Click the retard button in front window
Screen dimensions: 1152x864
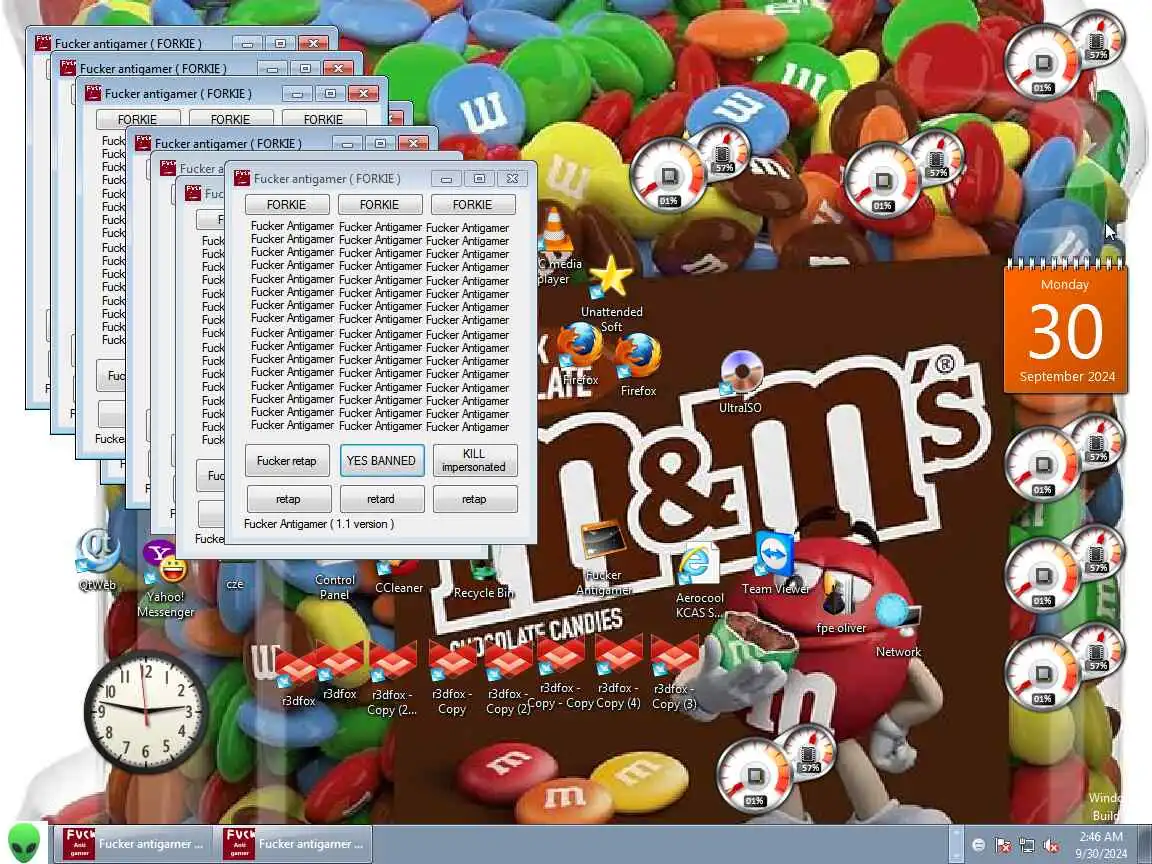(x=381, y=499)
